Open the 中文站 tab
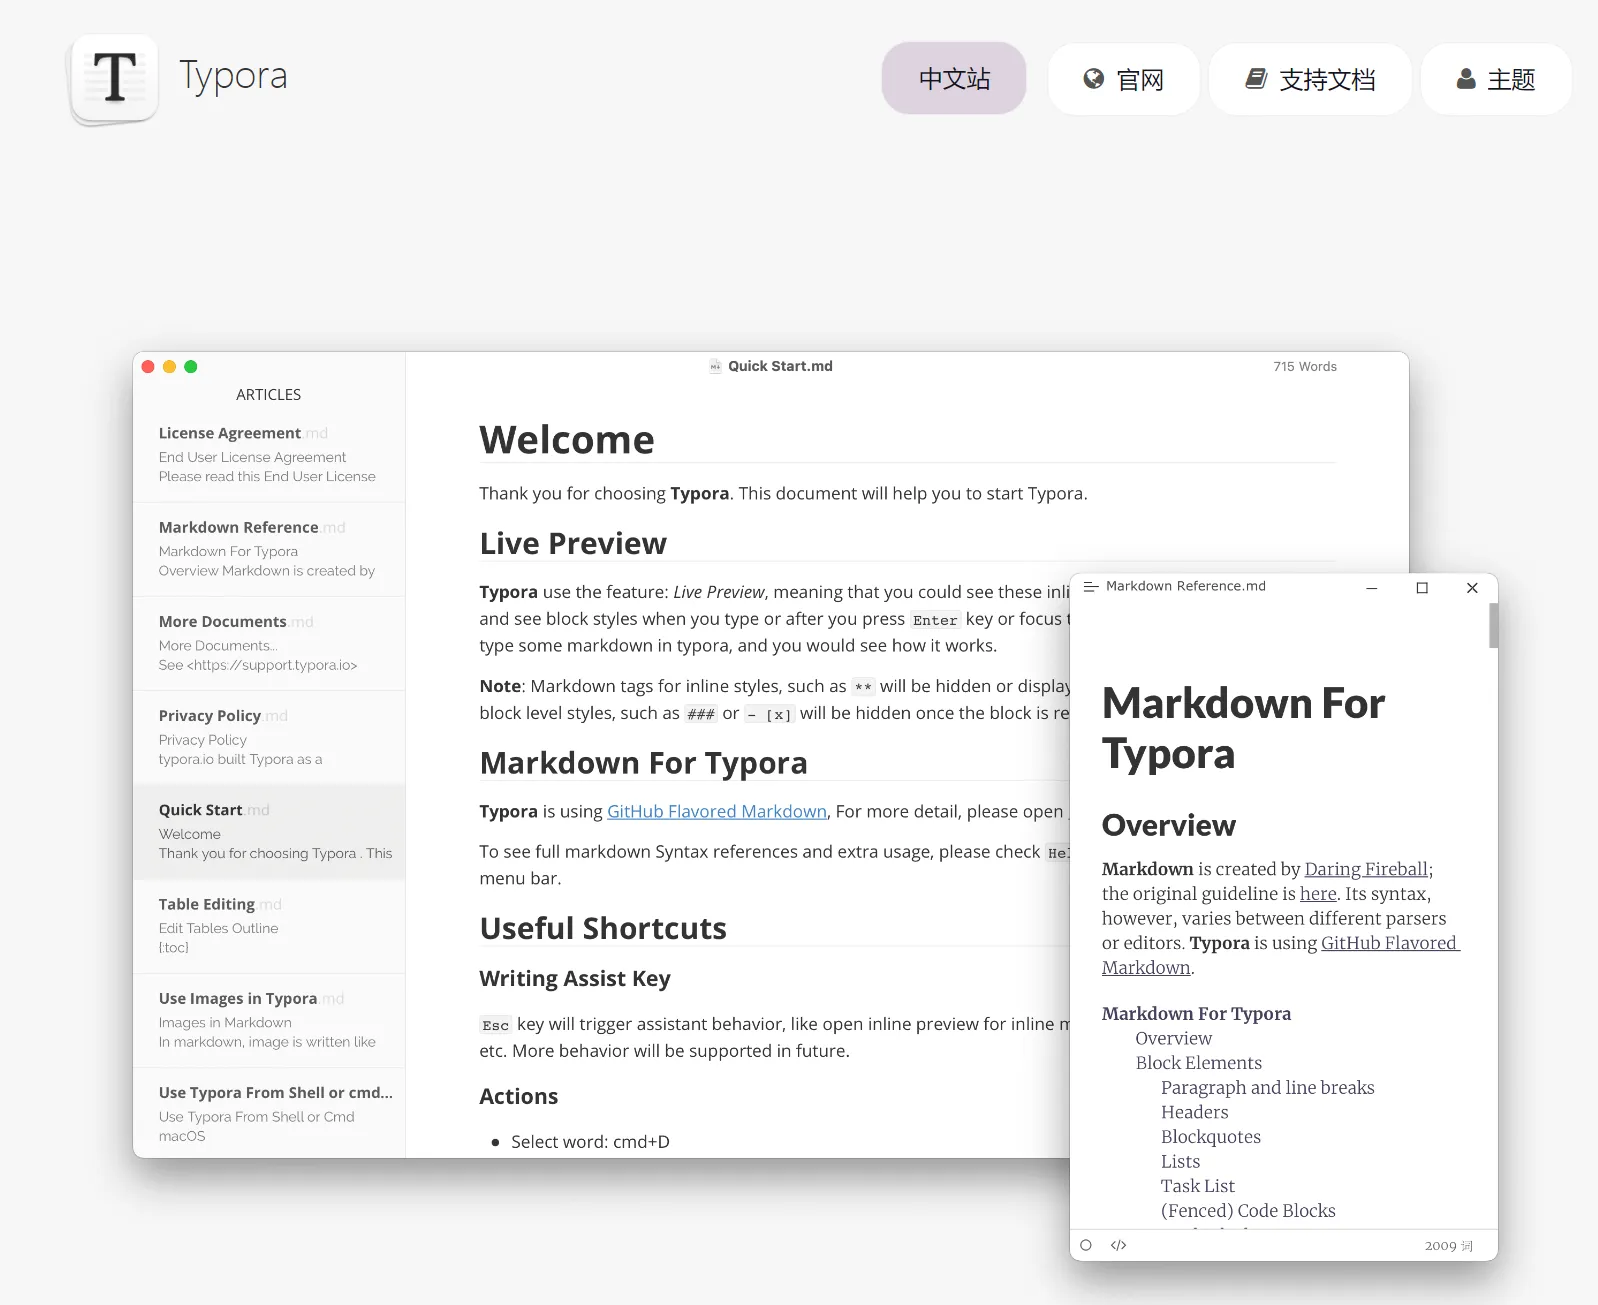 953,79
